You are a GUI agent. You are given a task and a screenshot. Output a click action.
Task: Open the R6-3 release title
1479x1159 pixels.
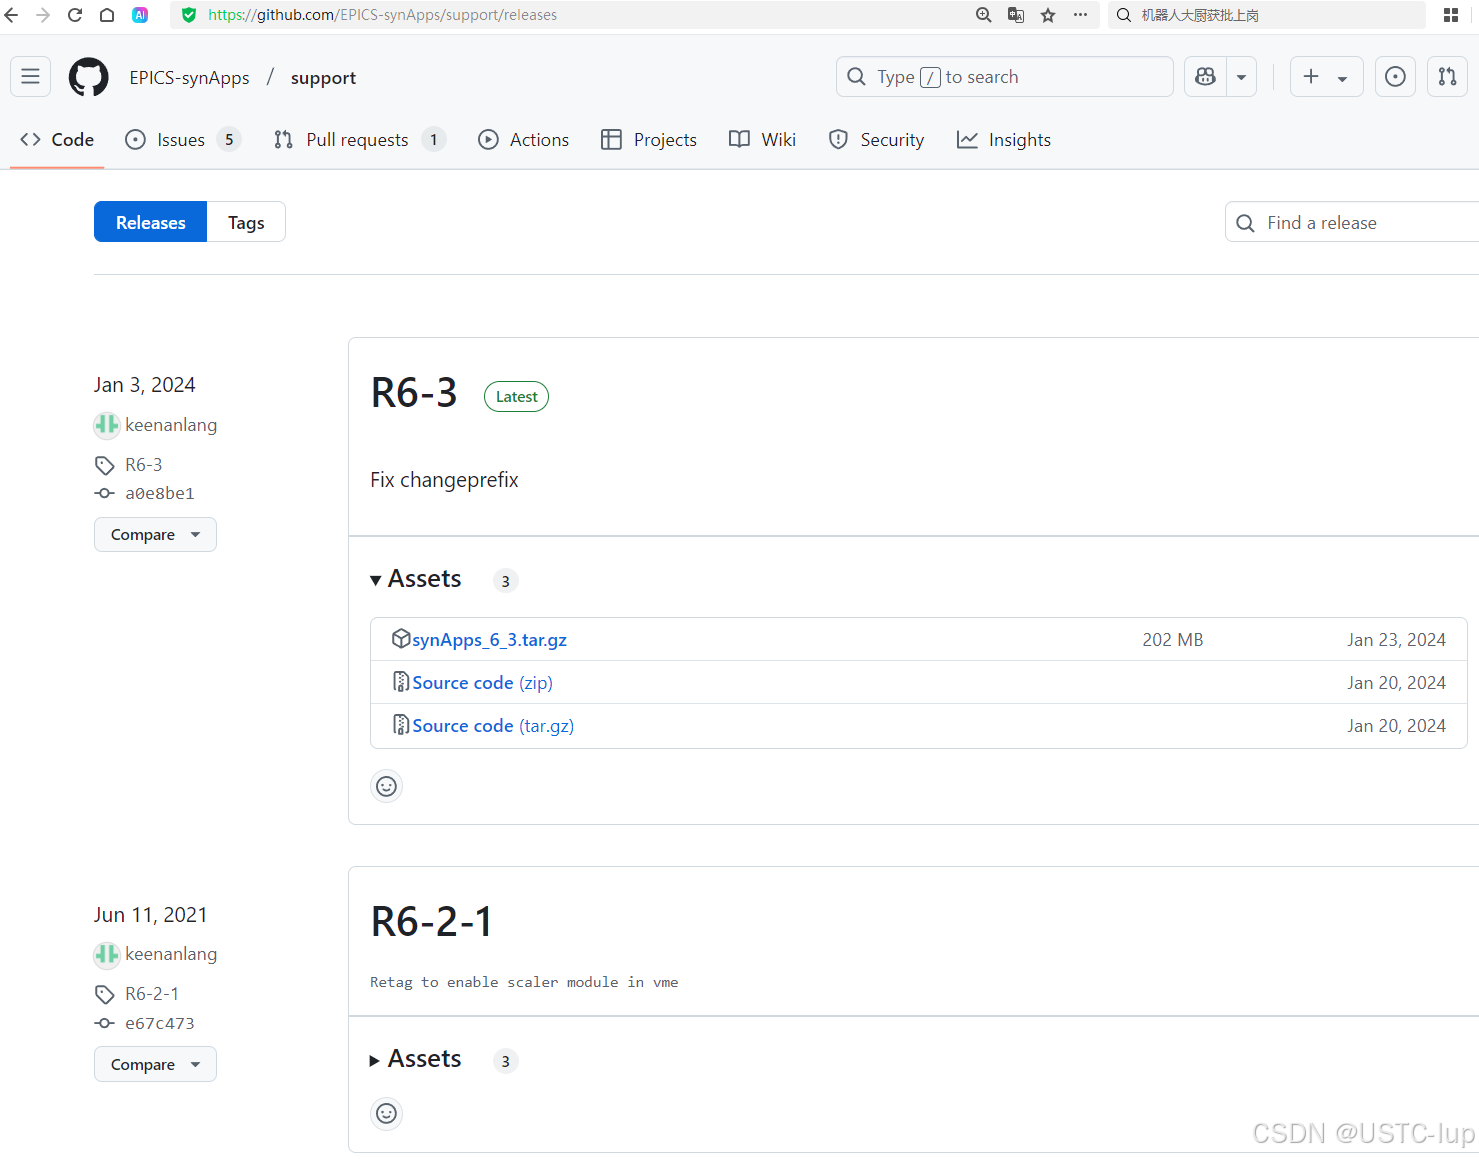click(414, 393)
